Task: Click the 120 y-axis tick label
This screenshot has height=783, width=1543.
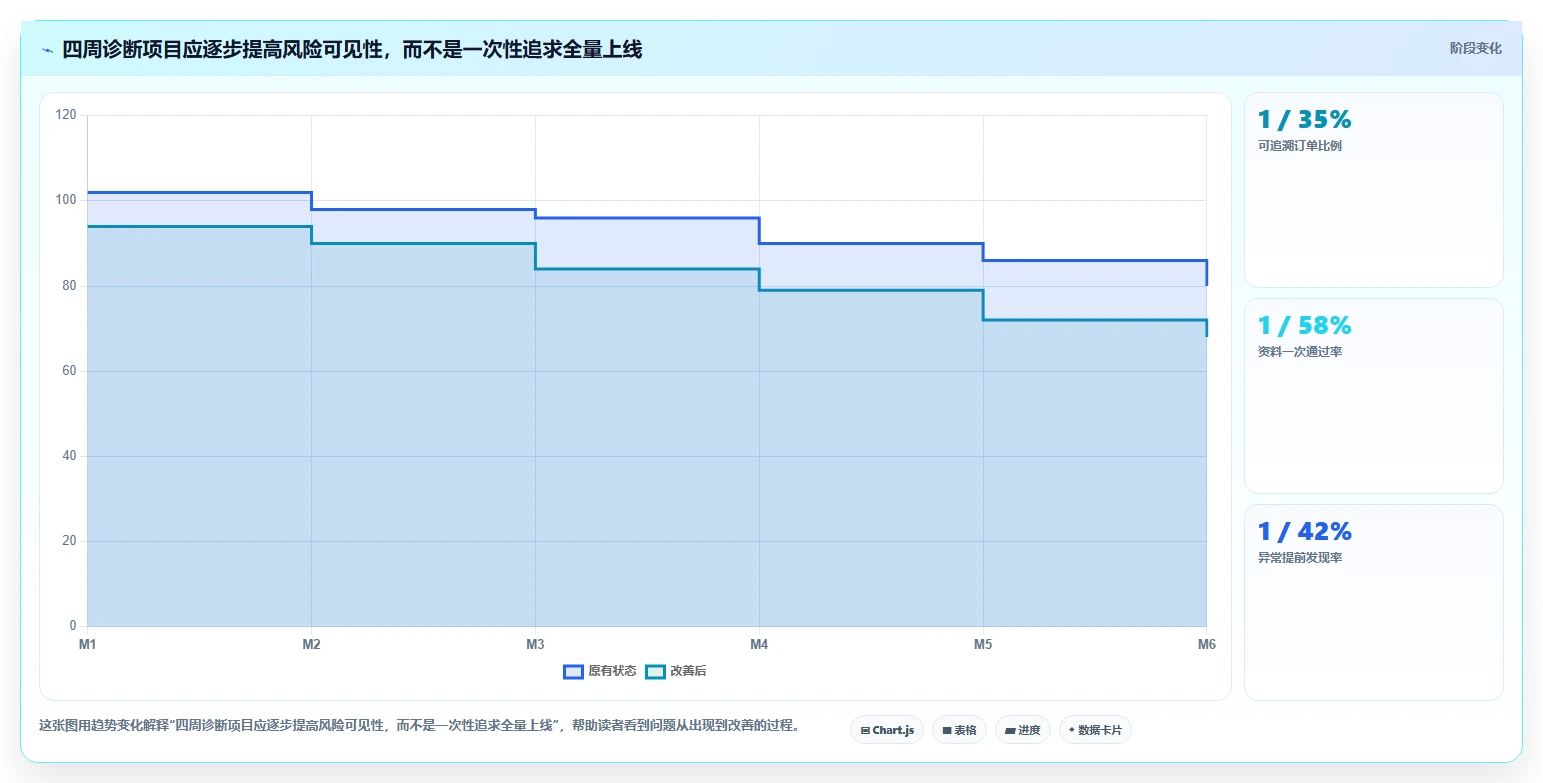Action: coord(66,115)
